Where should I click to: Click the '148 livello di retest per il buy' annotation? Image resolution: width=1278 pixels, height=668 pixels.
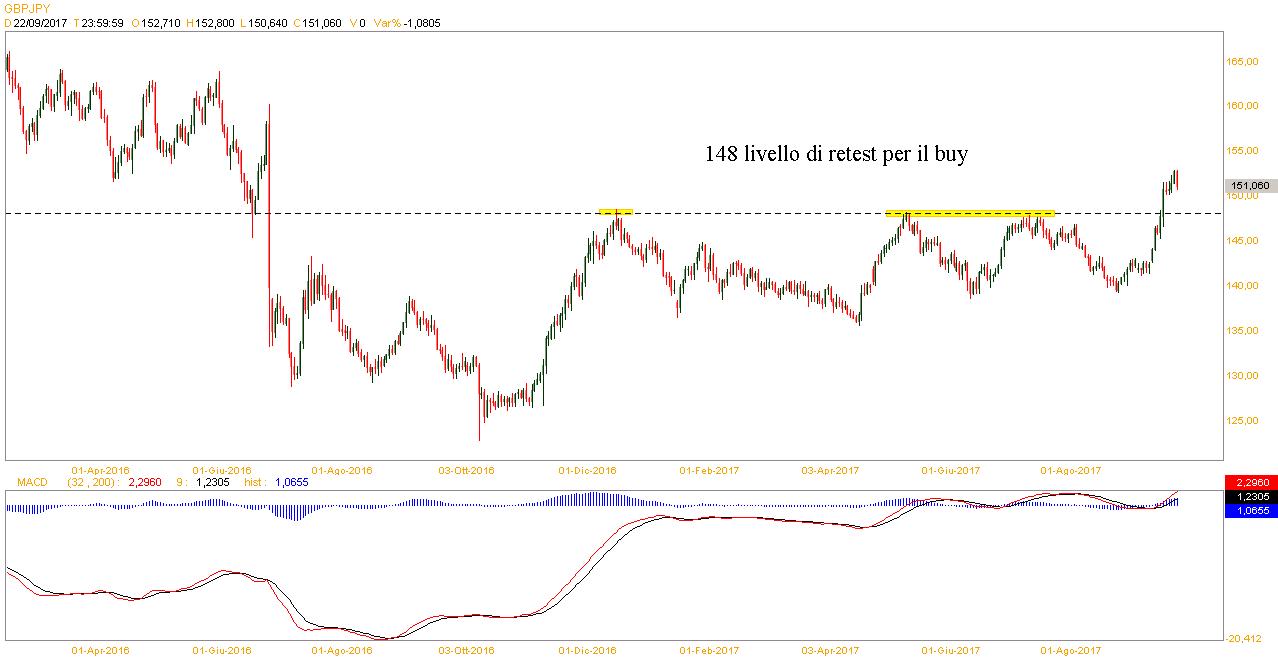point(836,155)
